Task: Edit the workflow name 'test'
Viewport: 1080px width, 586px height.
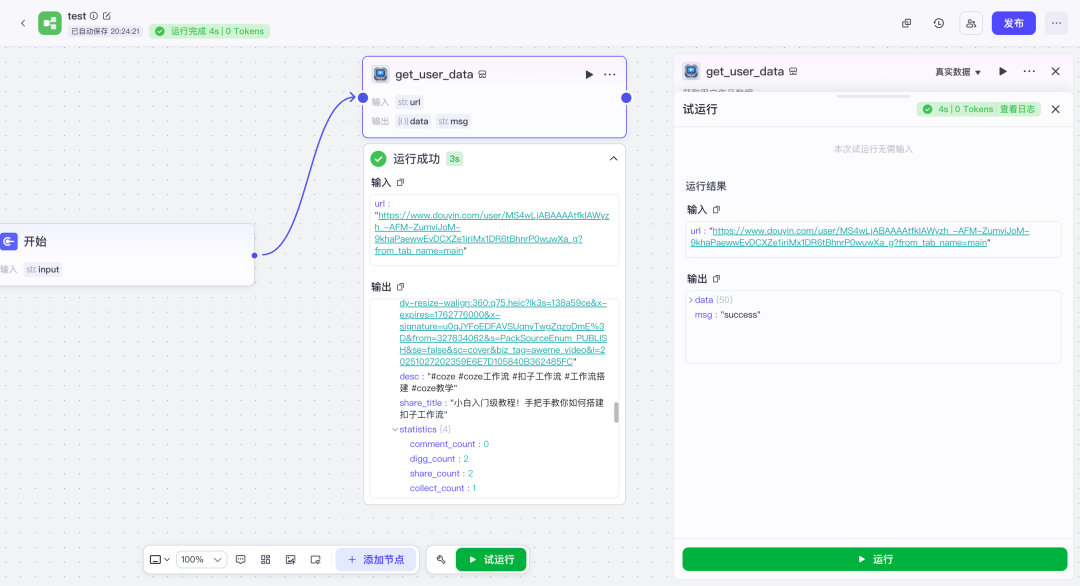Action: click(107, 16)
